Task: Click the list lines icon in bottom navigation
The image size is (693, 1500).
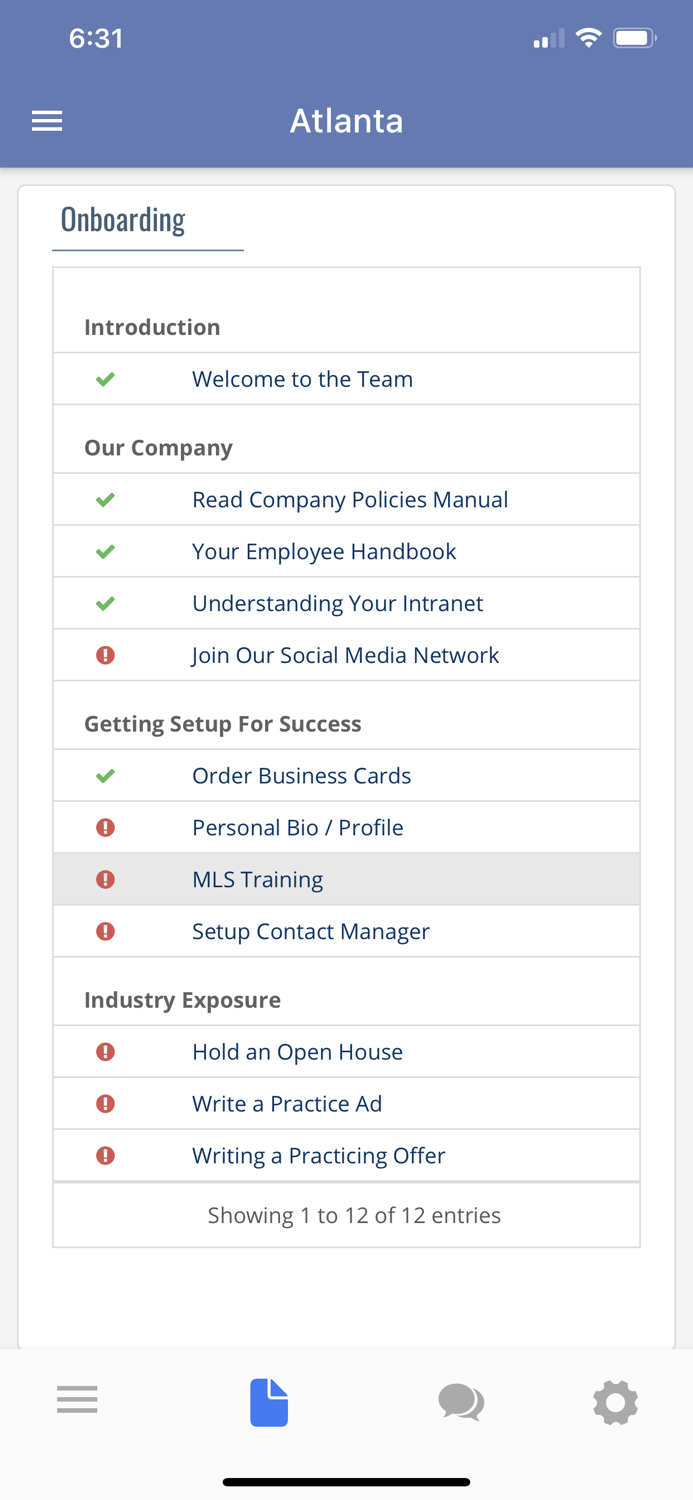Action: 77,1399
